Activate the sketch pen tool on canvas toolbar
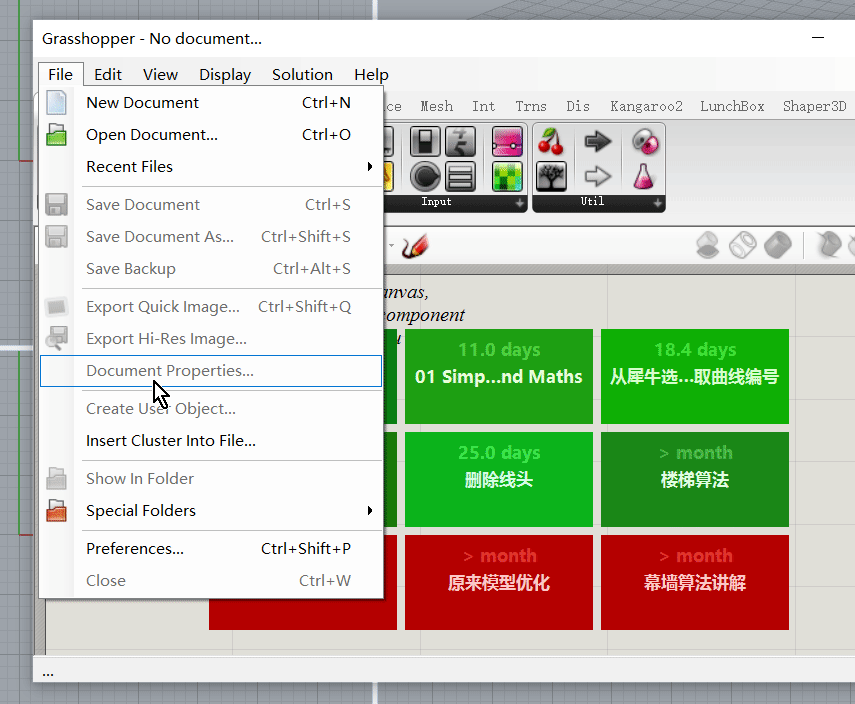The image size is (855, 704). coord(414,246)
